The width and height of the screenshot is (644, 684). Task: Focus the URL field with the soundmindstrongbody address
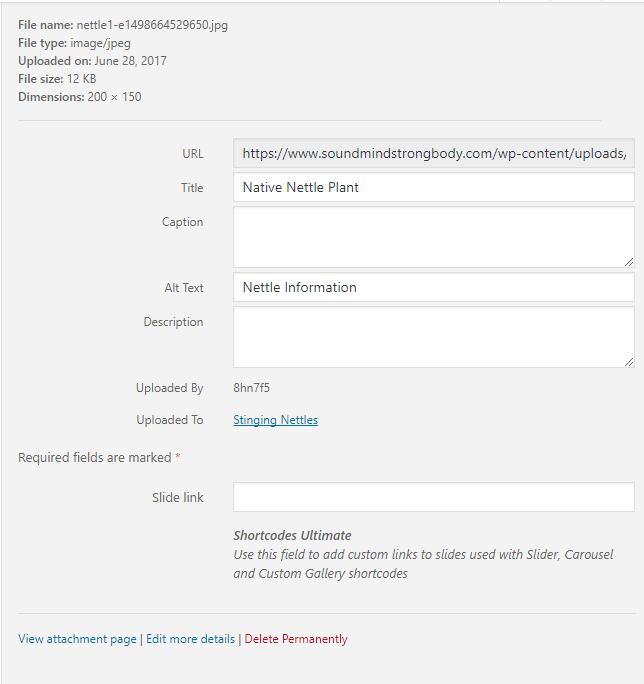[x=434, y=153]
